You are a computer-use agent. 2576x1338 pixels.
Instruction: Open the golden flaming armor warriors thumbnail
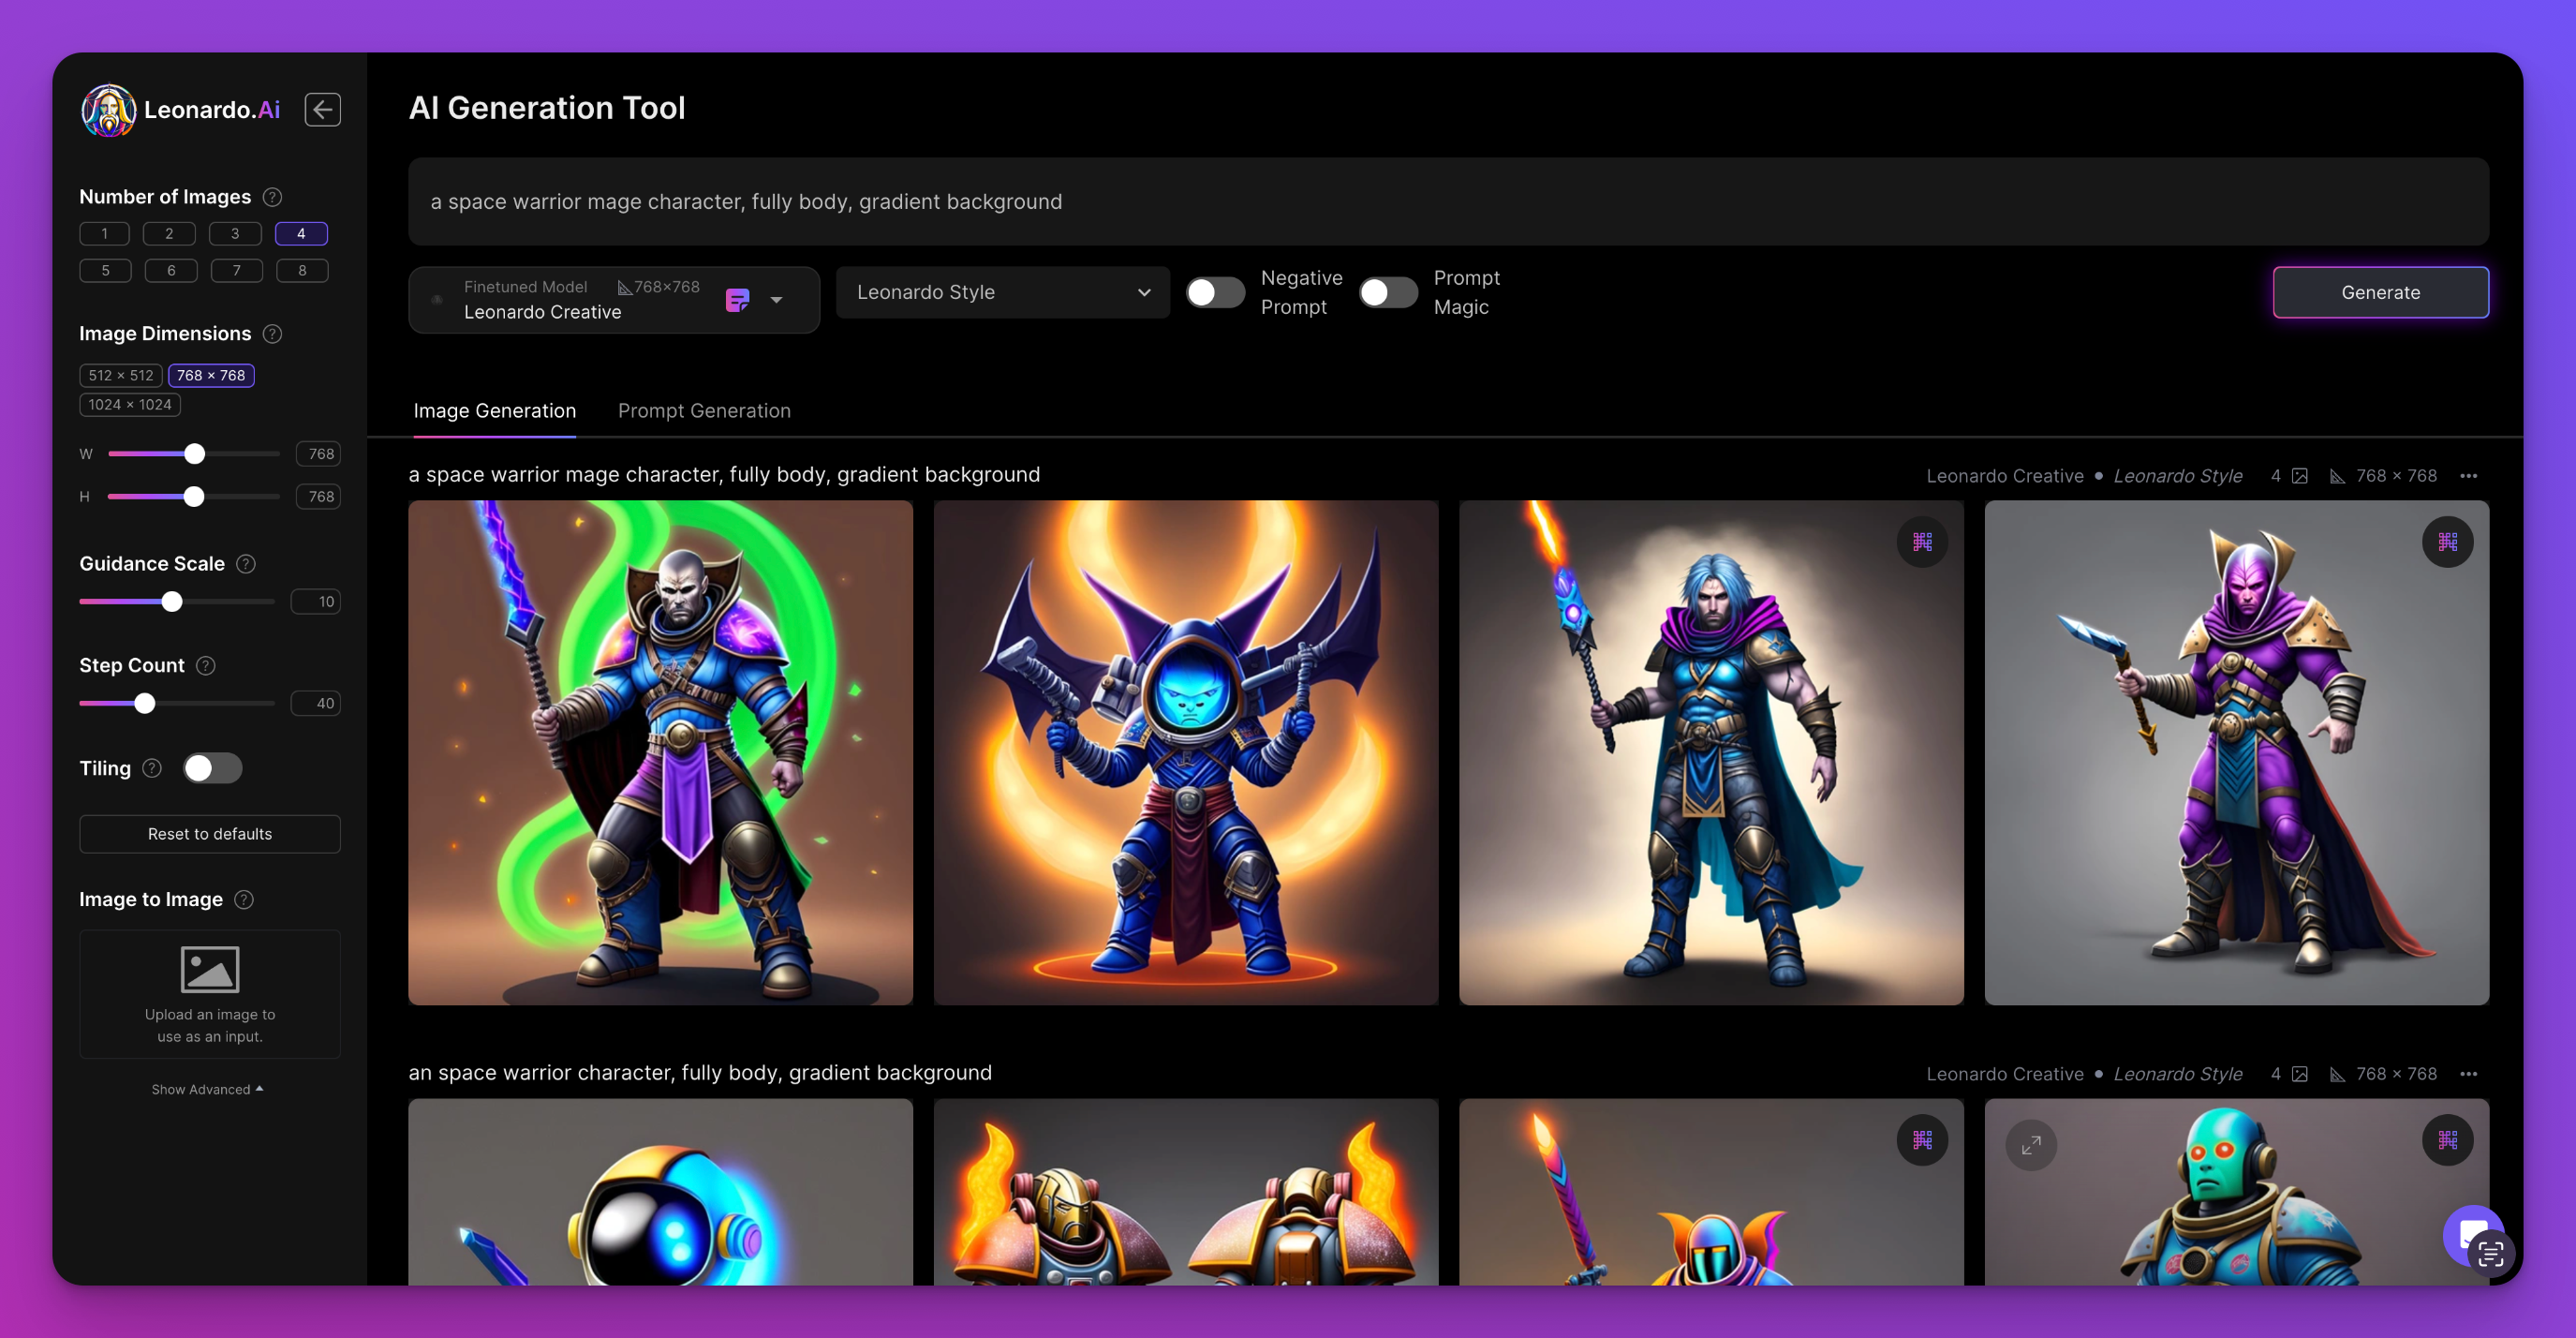click(1186, 1192)
